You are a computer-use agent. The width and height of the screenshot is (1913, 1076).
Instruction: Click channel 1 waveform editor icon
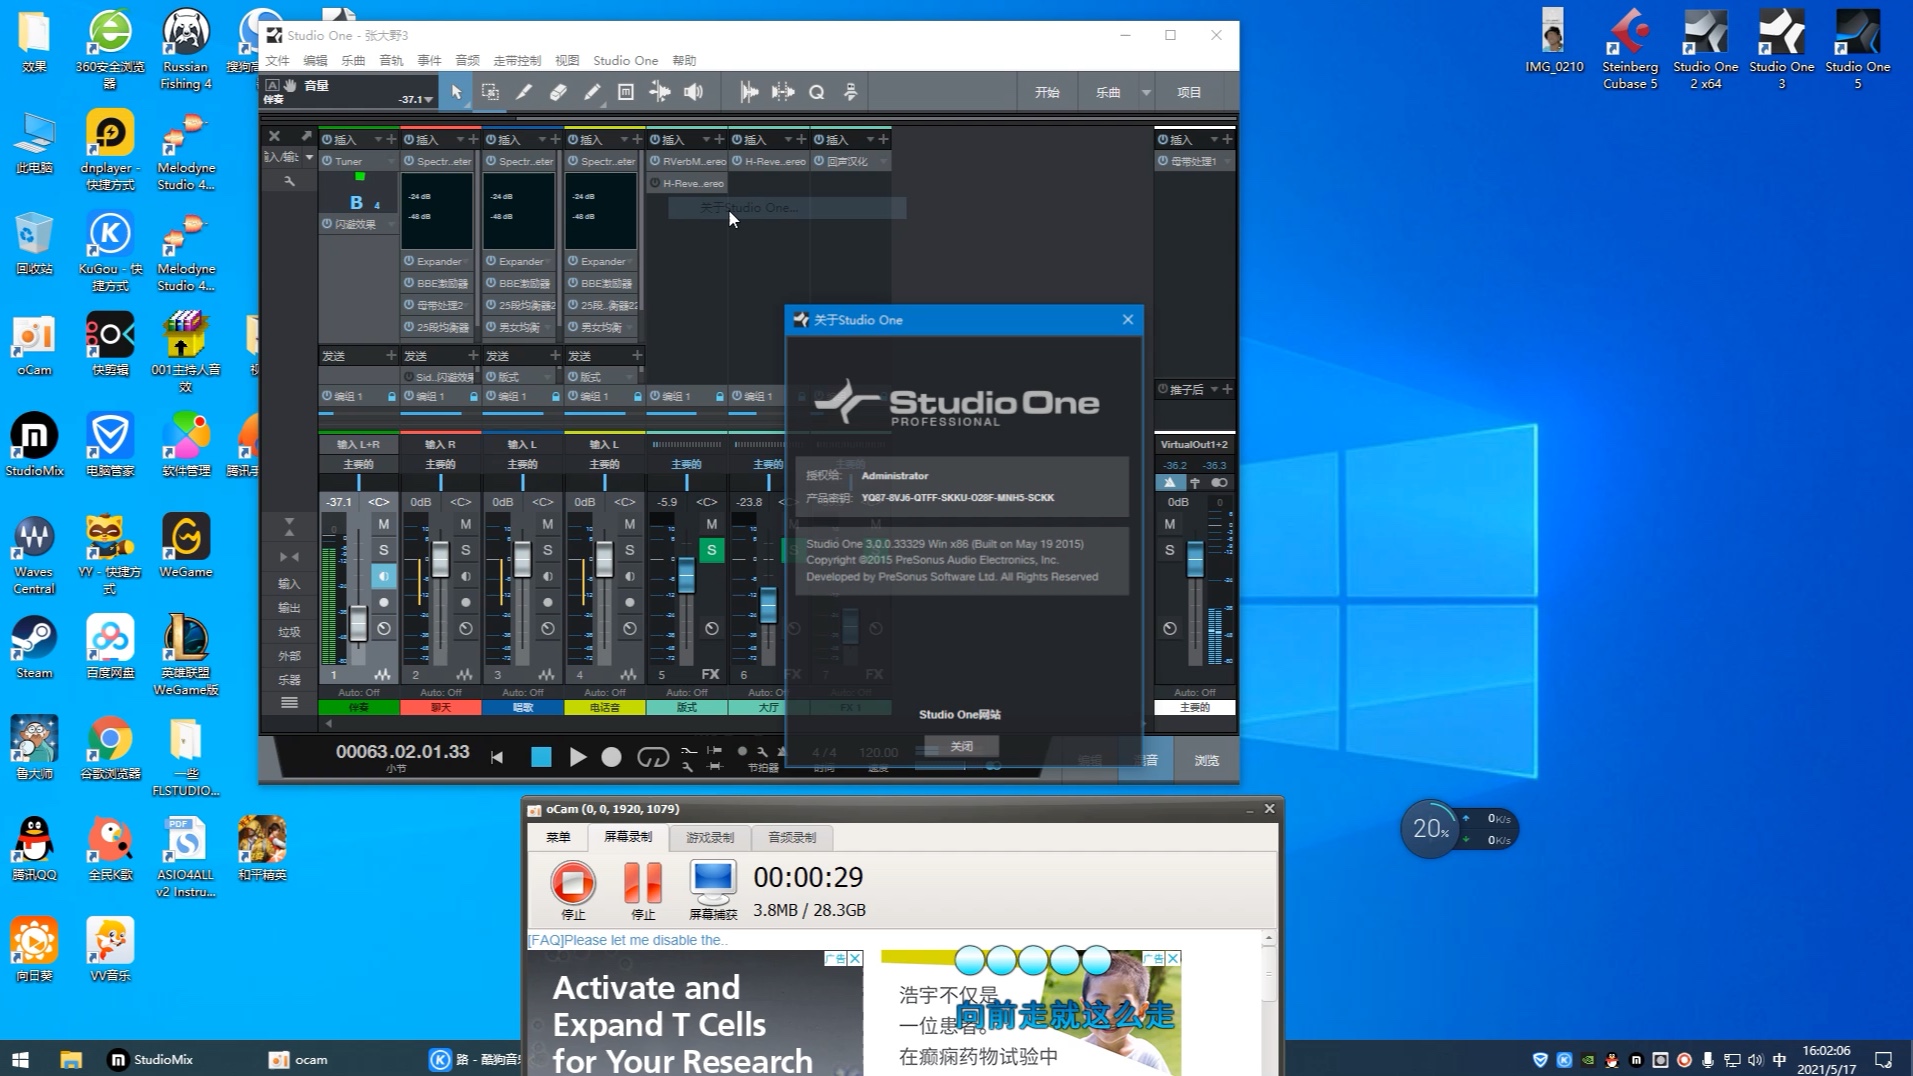(x=382, y=675)
